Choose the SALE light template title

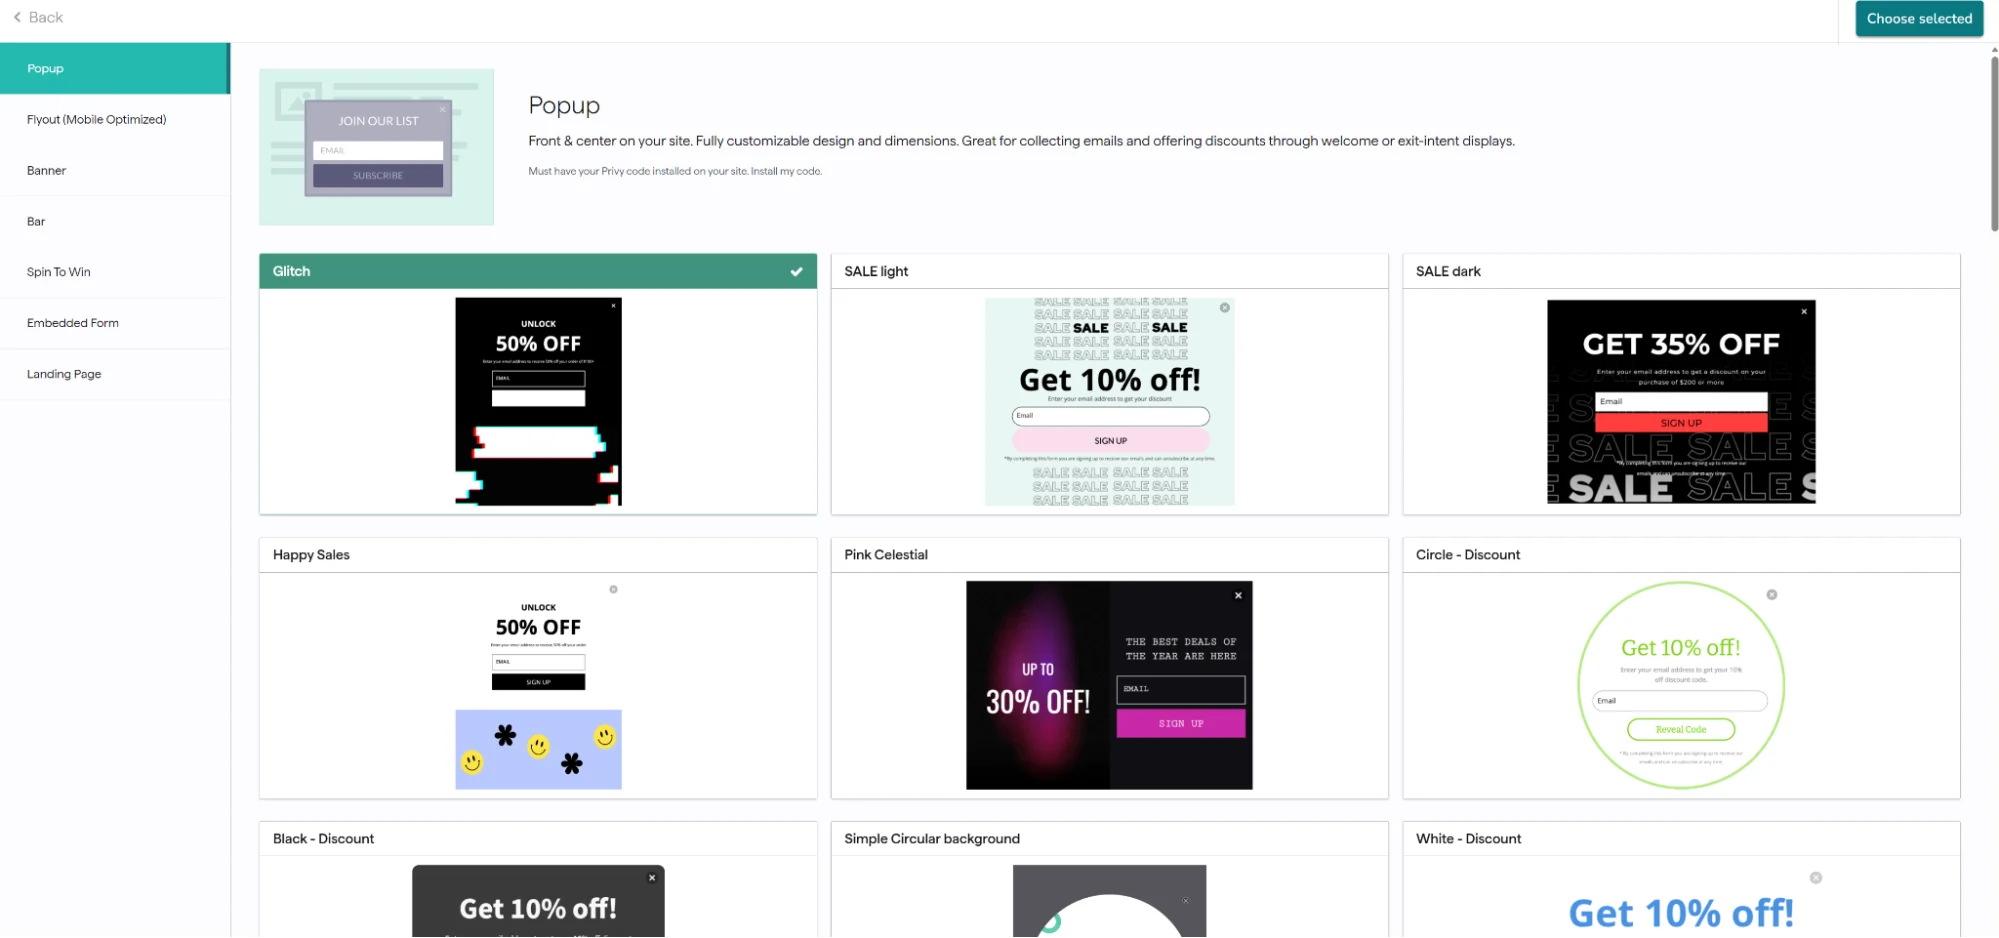click(876, 271)
